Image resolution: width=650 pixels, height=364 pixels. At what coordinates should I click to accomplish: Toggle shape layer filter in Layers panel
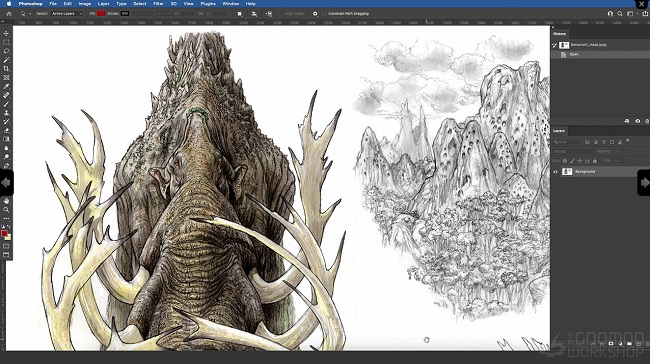612,142
